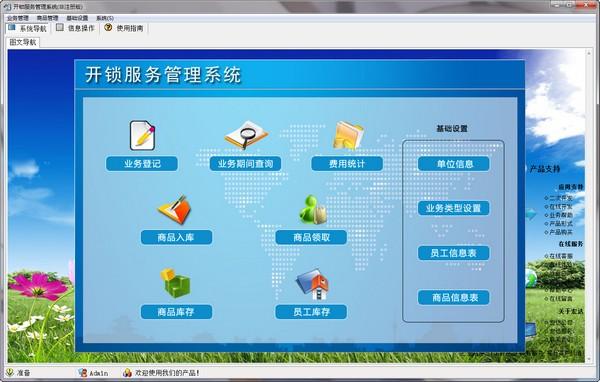This screenshot has width=600, height=382.
Task: Click the 准备 status icon
Action: click(10, 372)
